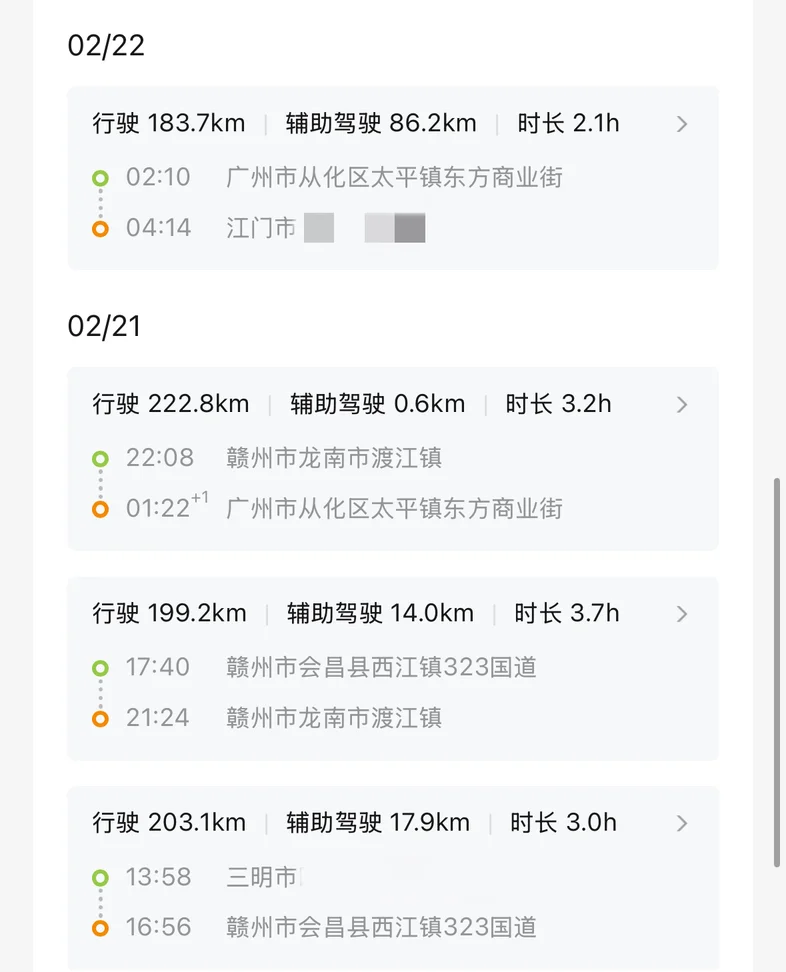Open the 辅助驾驶 86.2km trip summary
Viewport: 786px width, 972px height.
point(381,124)
